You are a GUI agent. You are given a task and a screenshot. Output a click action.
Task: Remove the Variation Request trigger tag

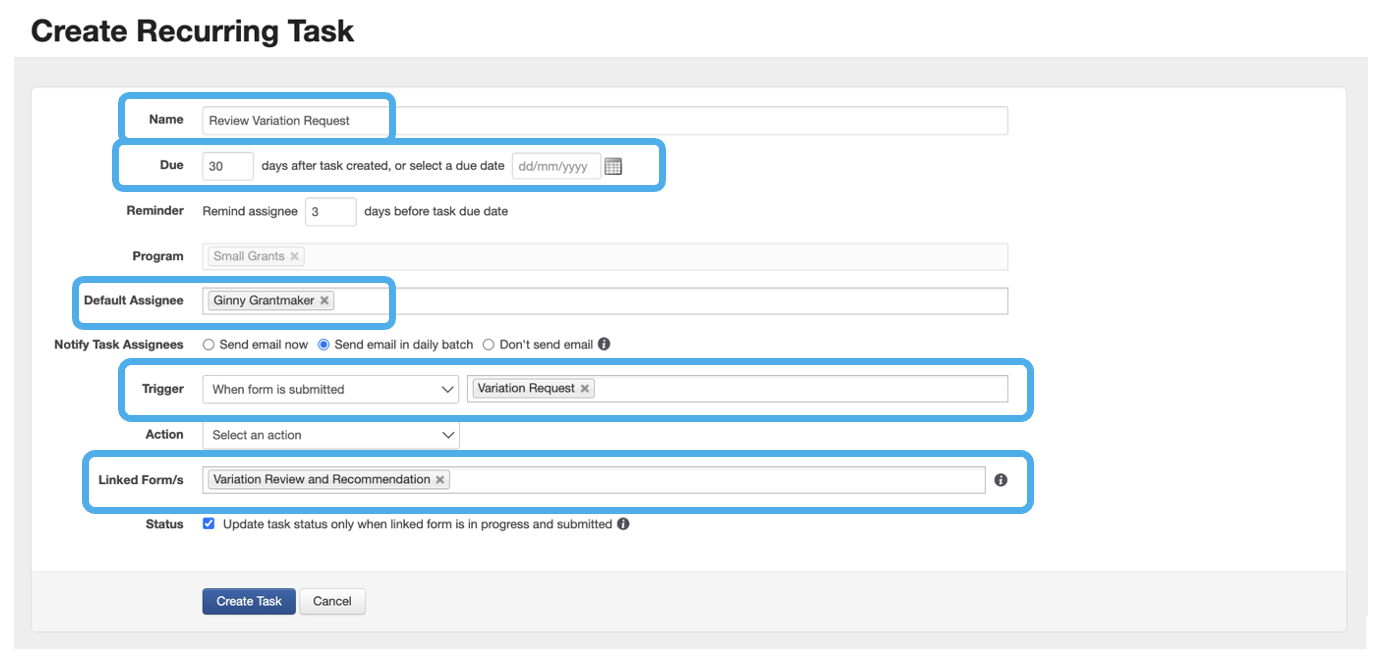pos(585,388)
